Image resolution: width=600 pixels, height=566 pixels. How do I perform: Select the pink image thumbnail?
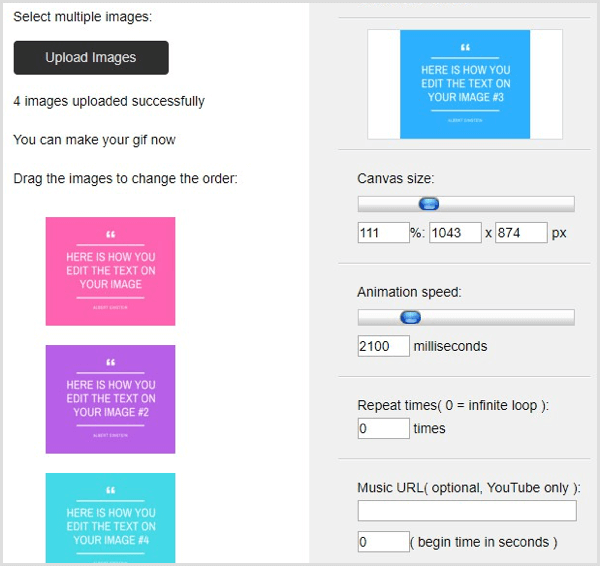click(x=111, y=271)
